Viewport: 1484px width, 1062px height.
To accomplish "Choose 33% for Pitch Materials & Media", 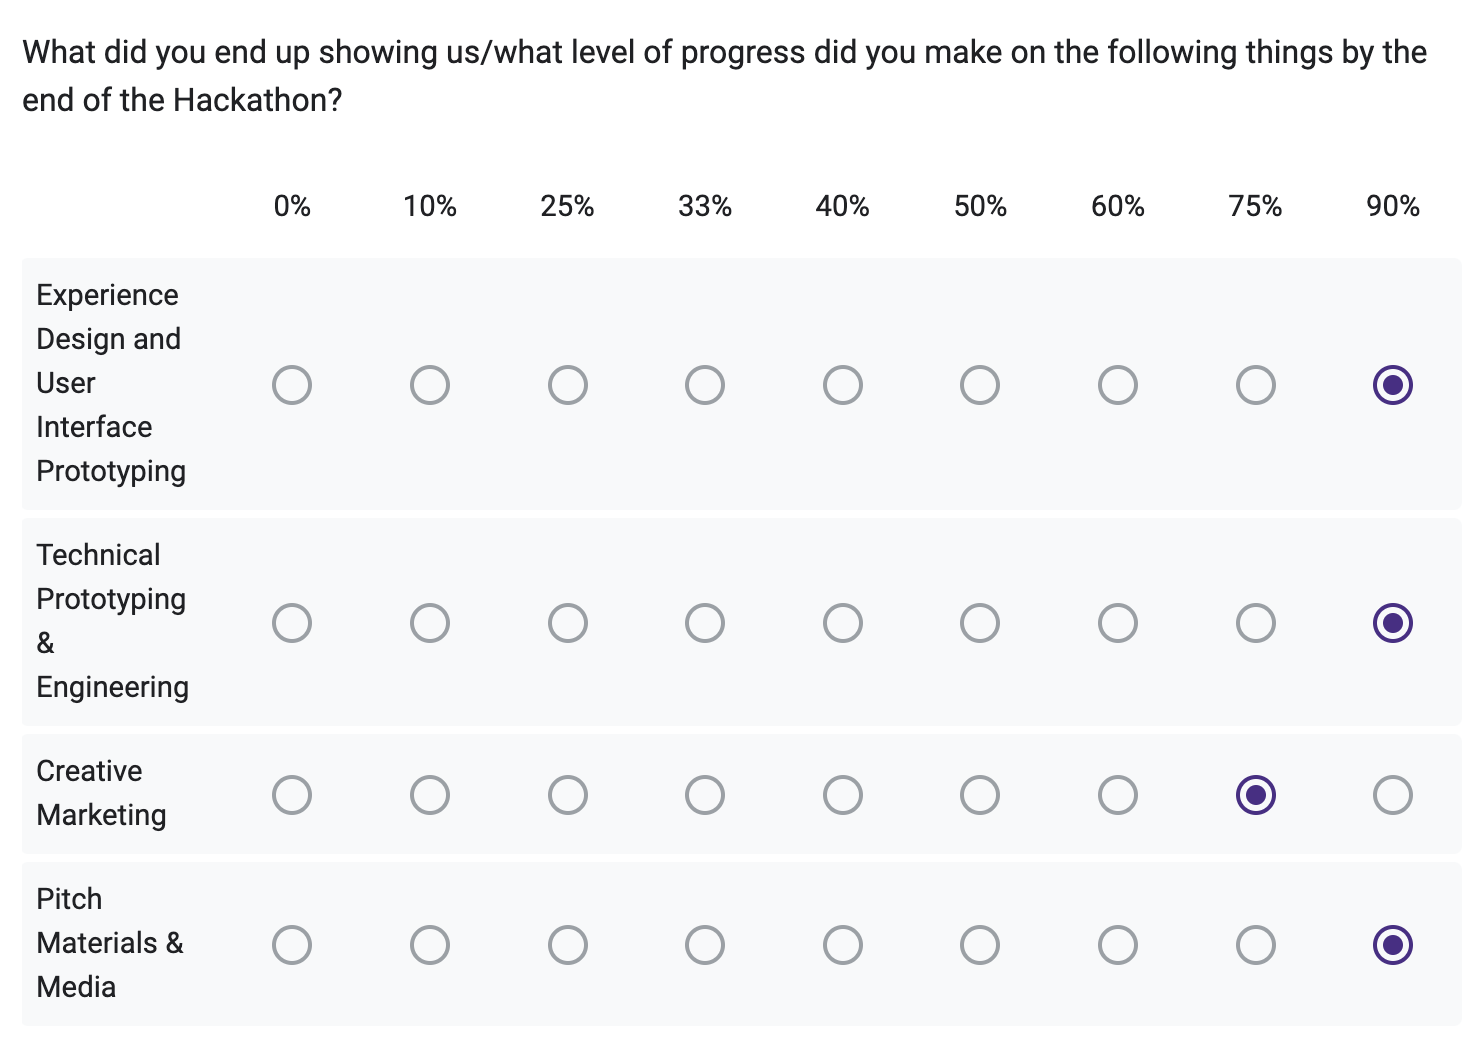I will [705, 945].
